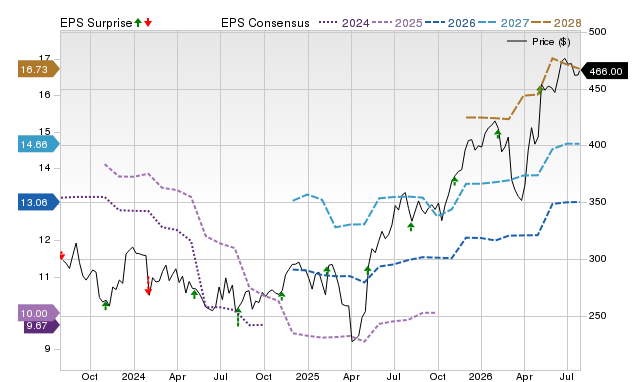The height and width of the screenshot is (382, 640).
Task: Click the November 2024 green surprise arrow
Action: [x=282, y=295]
